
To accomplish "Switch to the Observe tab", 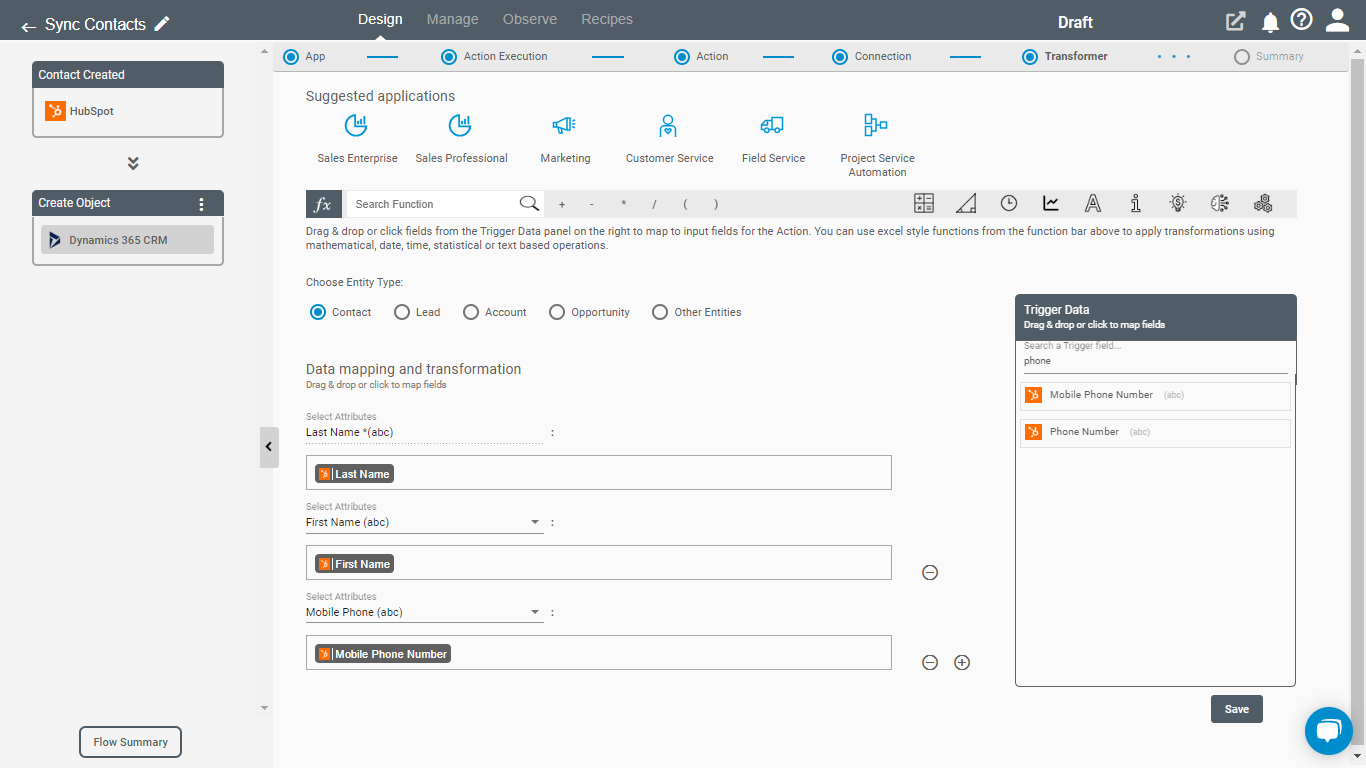I will click(530, 19).
